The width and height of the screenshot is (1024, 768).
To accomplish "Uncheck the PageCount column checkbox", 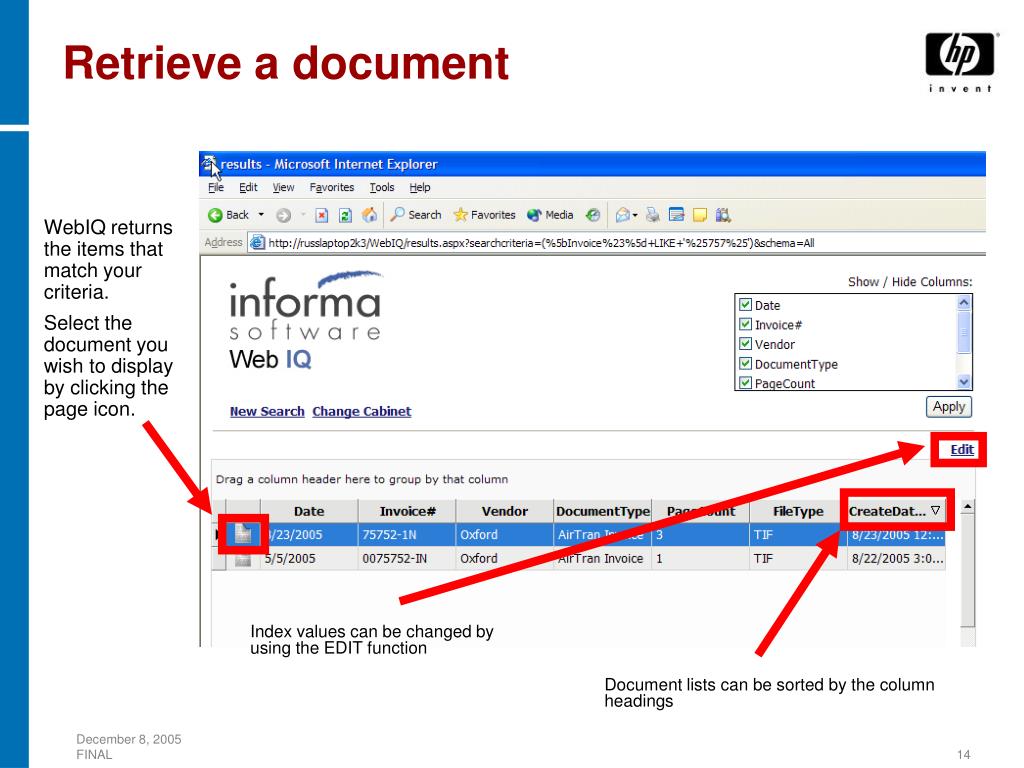I will pos(745,382).
